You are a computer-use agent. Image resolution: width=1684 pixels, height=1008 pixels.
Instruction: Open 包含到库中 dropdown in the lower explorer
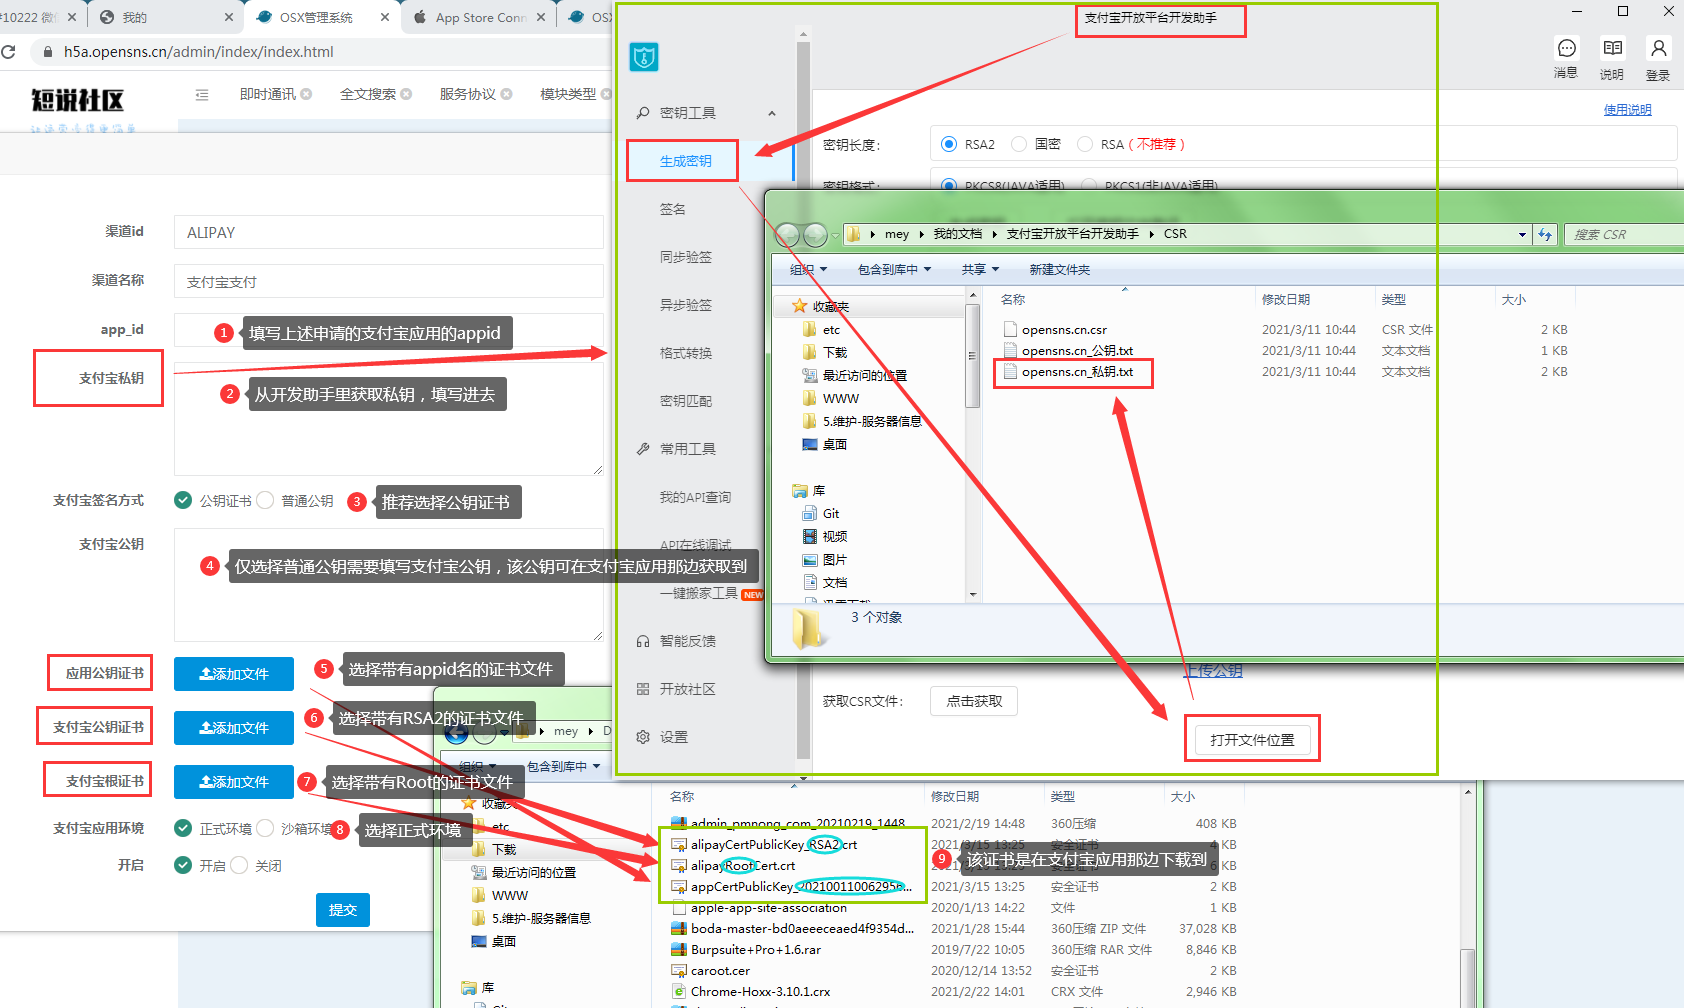pyautogui.click(x=564, y=766)
